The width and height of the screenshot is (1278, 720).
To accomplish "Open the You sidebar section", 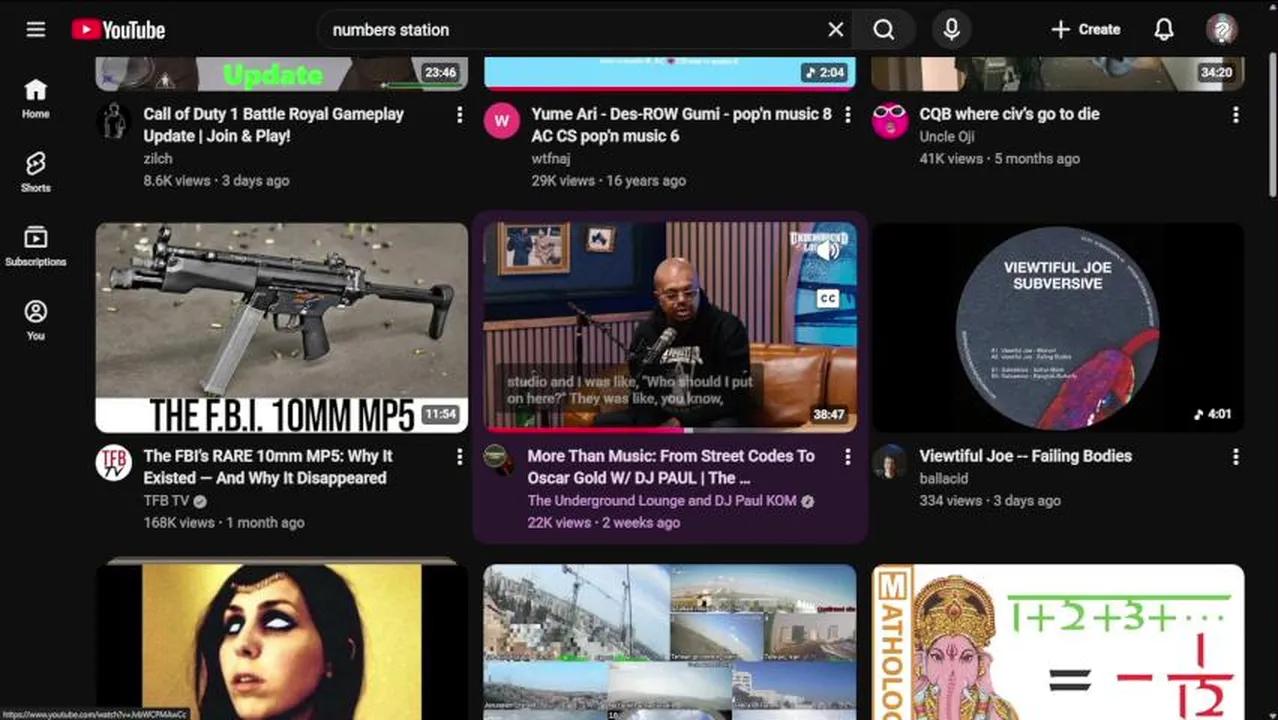I will [36, 320].
